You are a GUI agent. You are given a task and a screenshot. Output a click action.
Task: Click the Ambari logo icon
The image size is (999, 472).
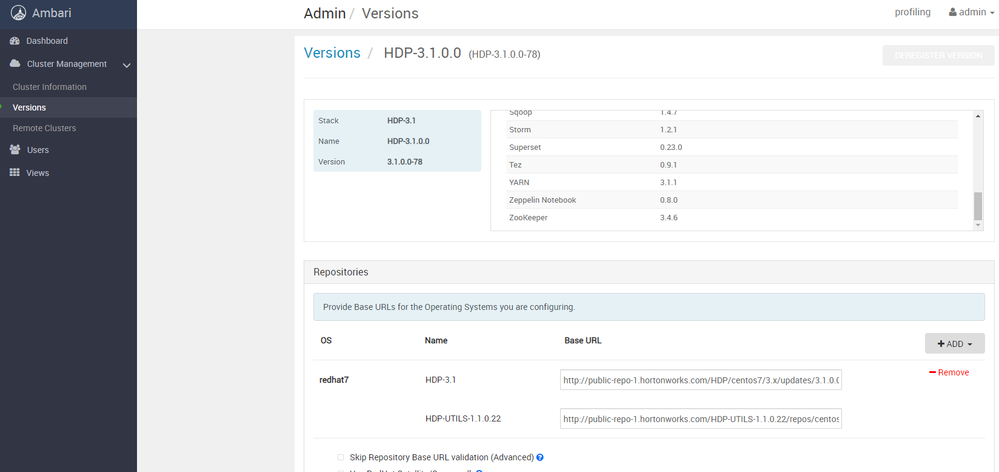point(16,14)
